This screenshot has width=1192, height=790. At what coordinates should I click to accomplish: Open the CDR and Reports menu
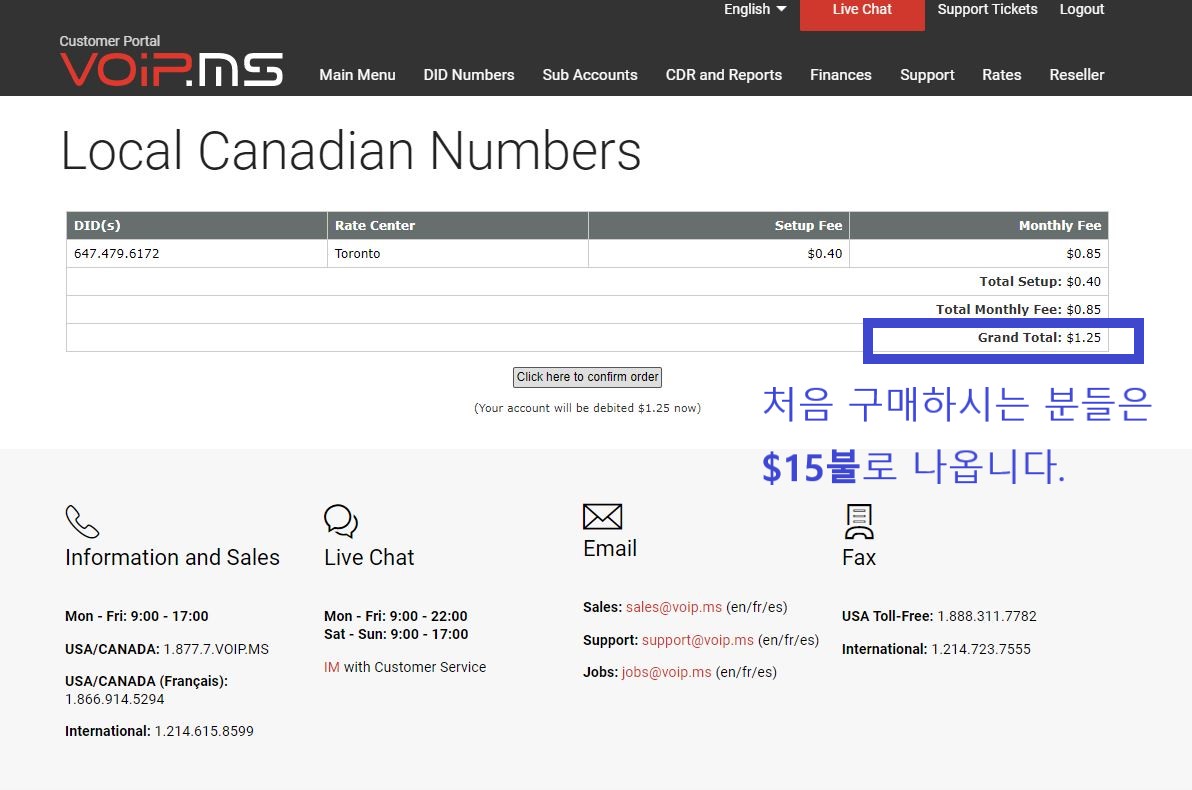[724, 75]
